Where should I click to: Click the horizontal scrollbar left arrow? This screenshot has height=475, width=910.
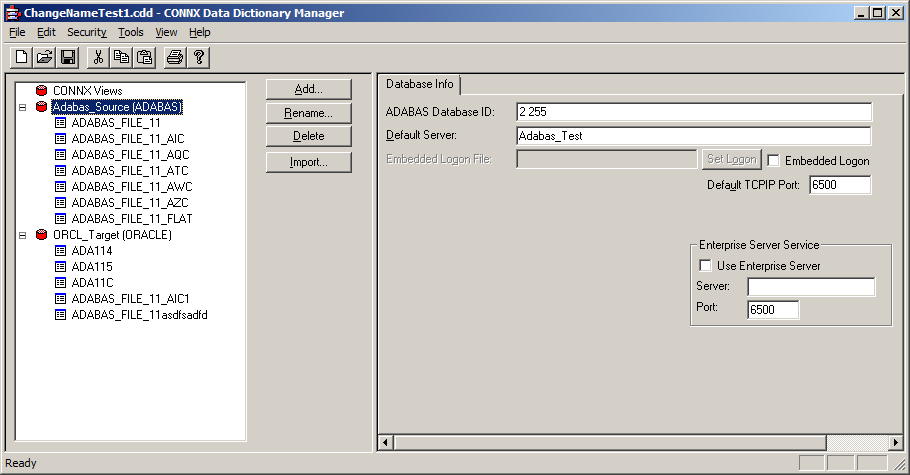pos(385,442)
